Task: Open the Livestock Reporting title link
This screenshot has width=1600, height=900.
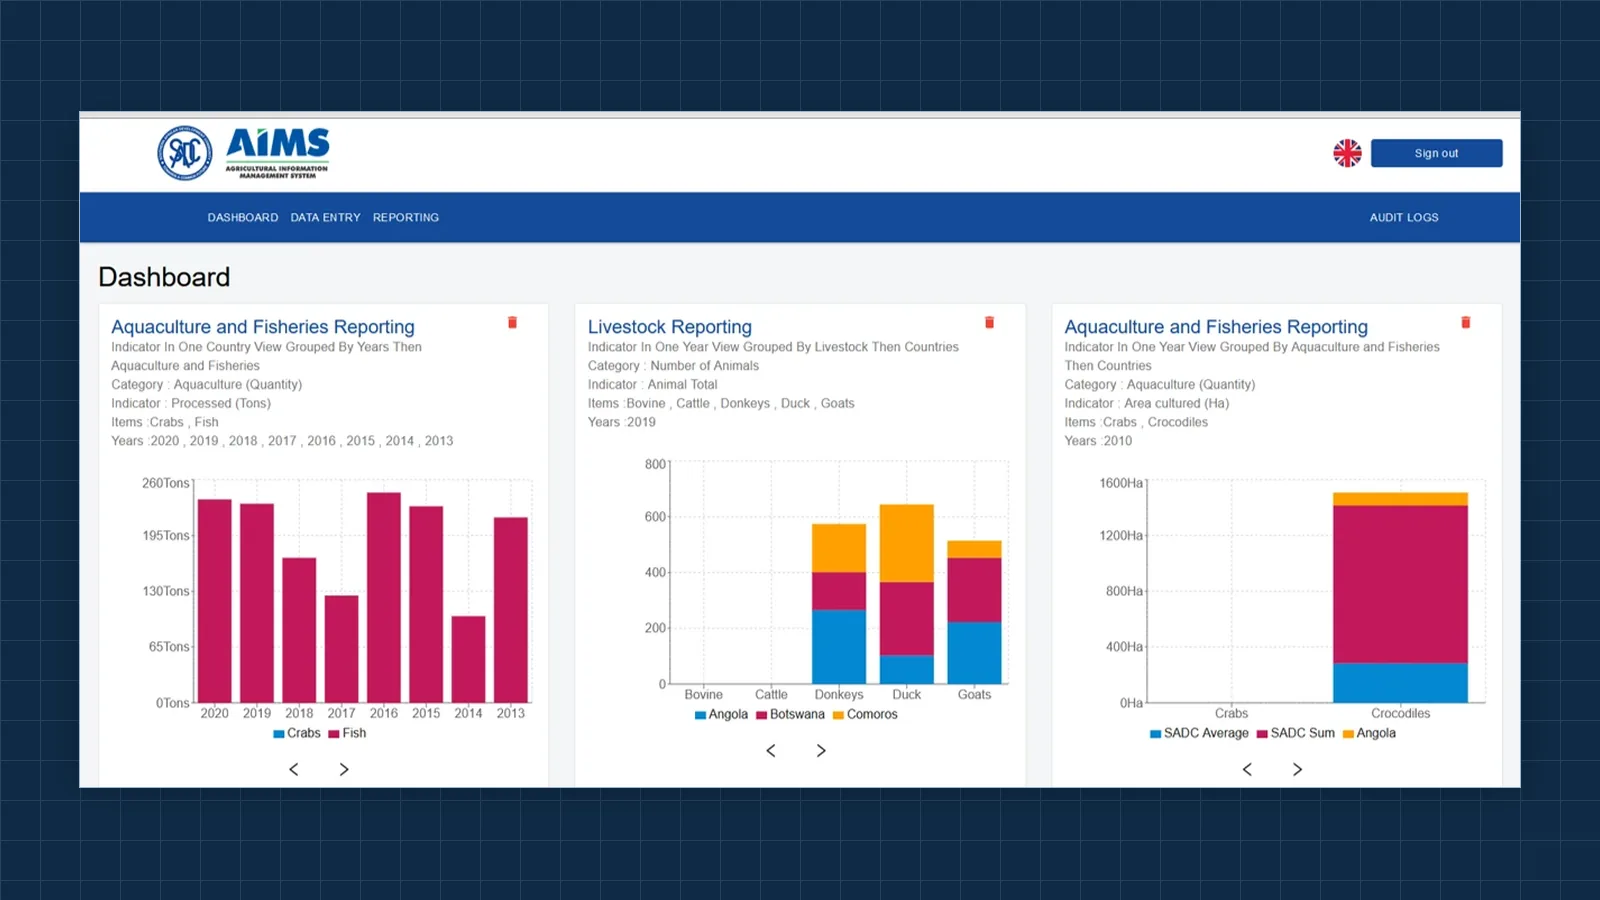Action: pos(670,327)
